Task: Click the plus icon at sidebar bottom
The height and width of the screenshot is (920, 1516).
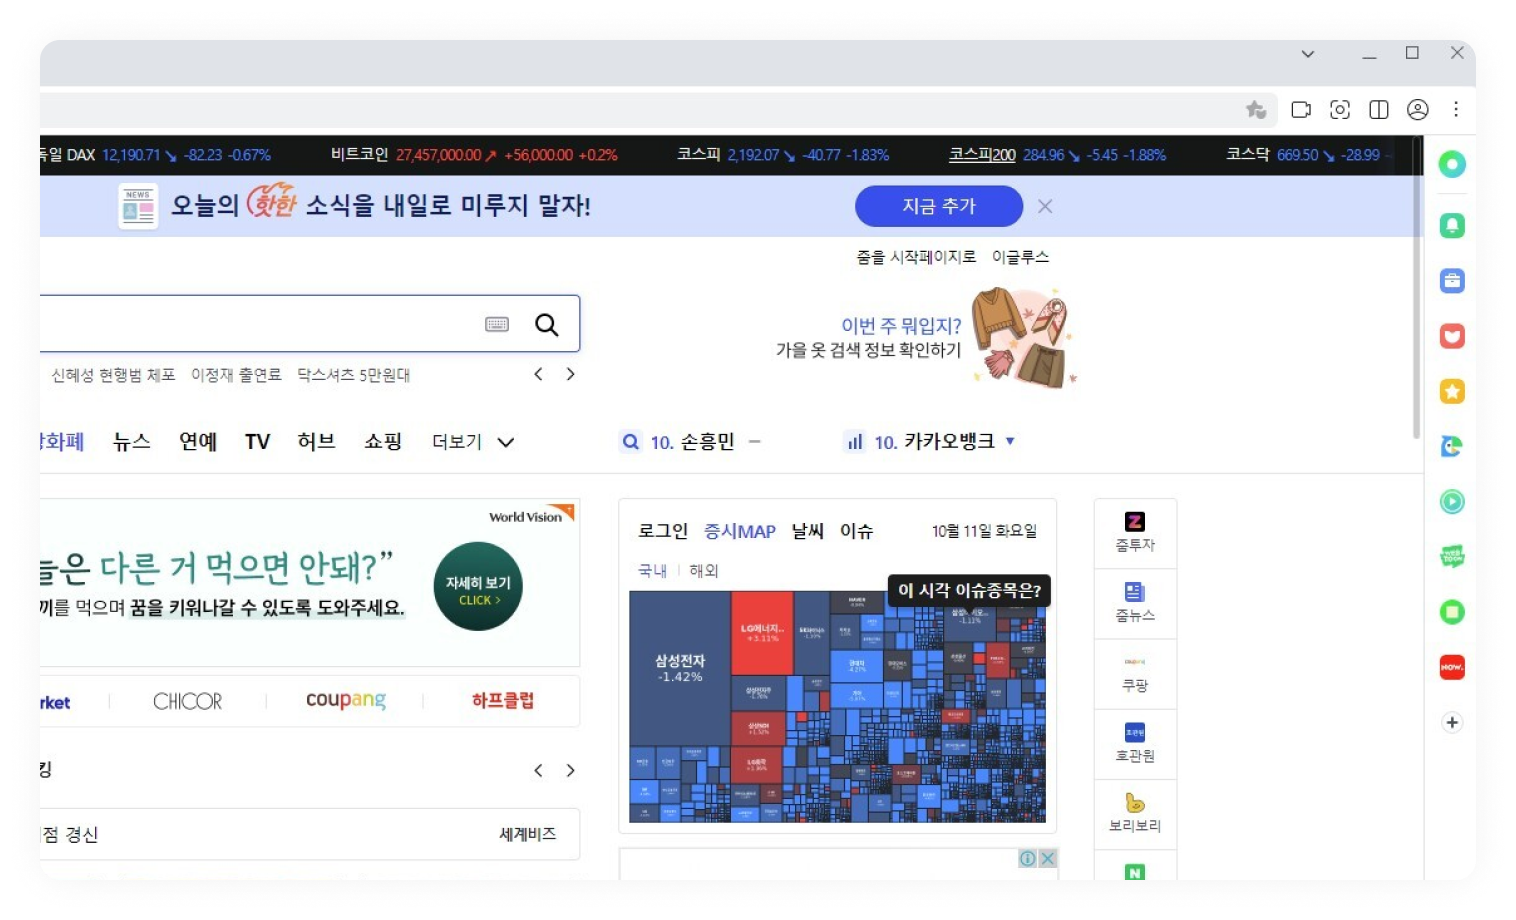Action: [1451, 721]
